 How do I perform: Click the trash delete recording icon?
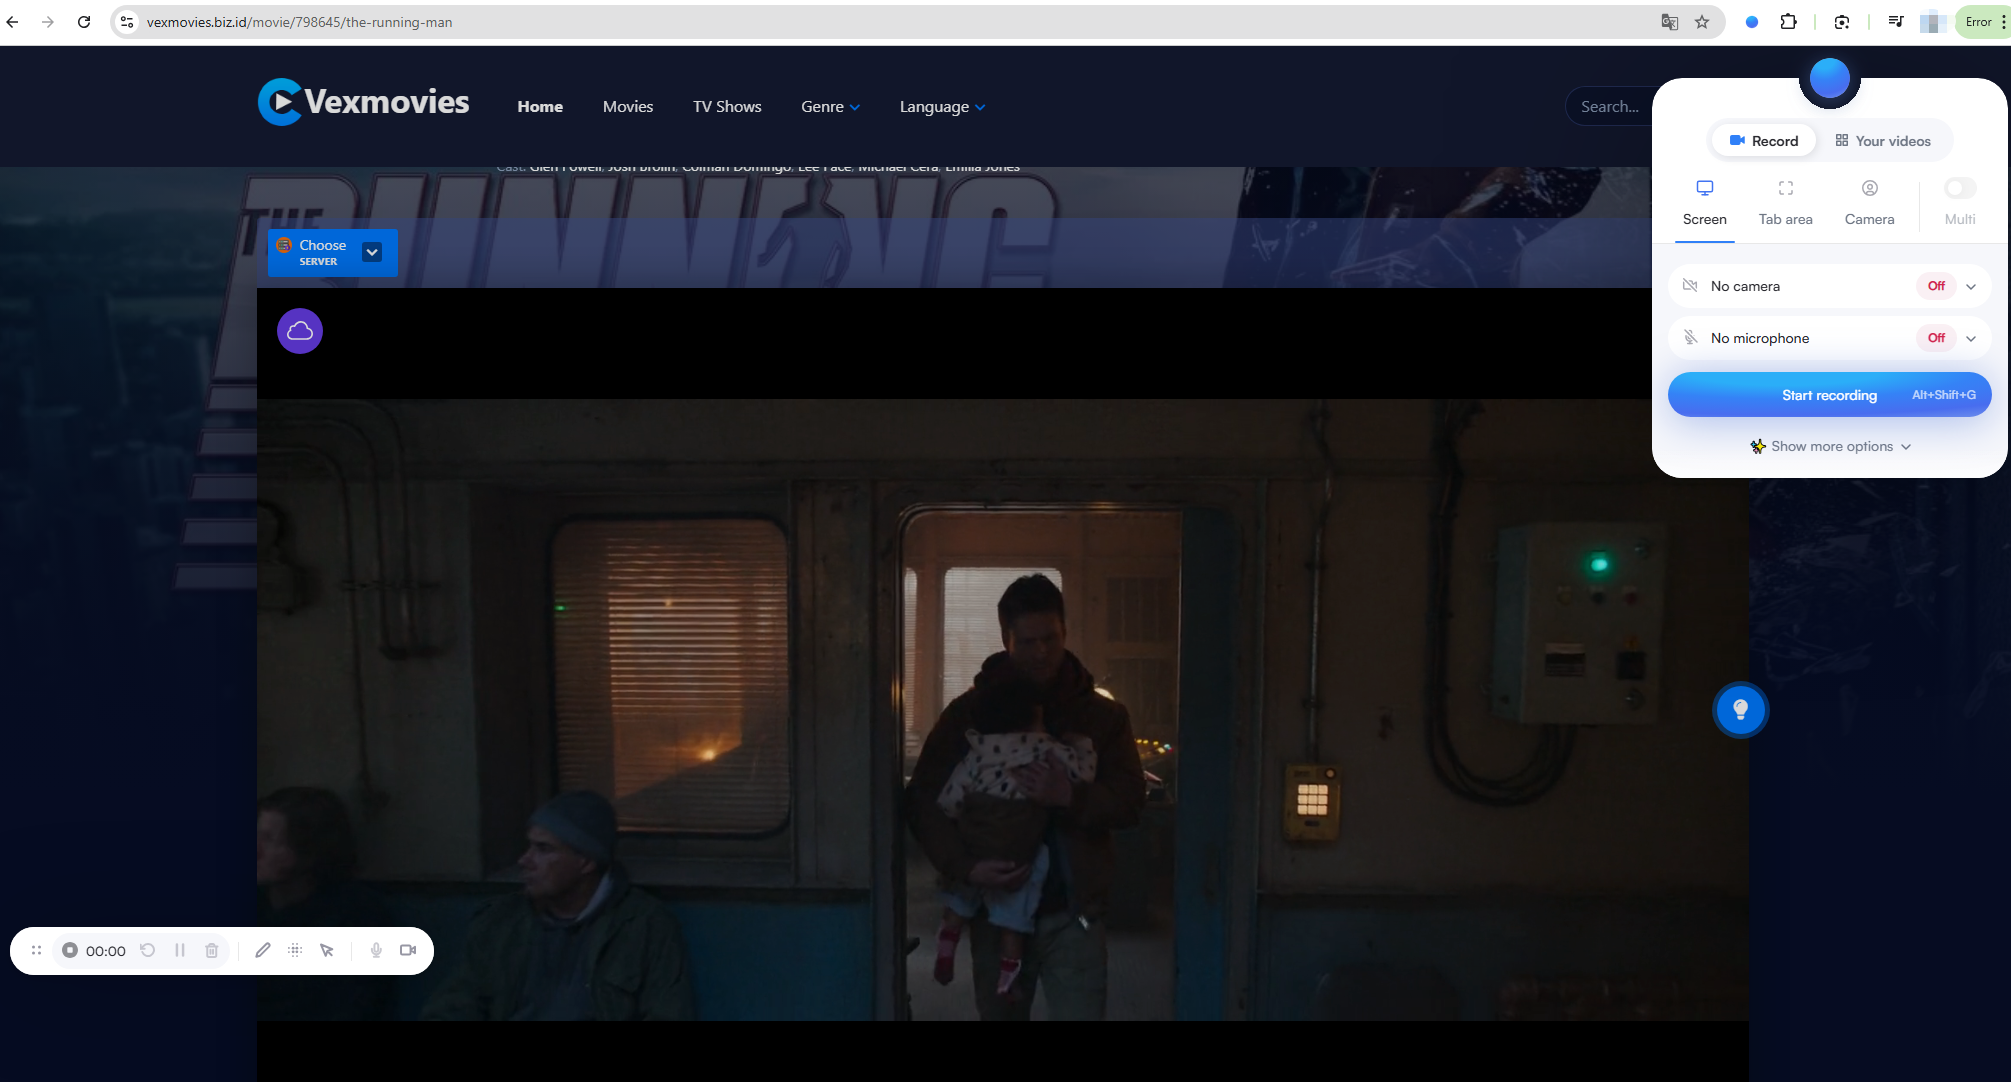click(212, 950)
